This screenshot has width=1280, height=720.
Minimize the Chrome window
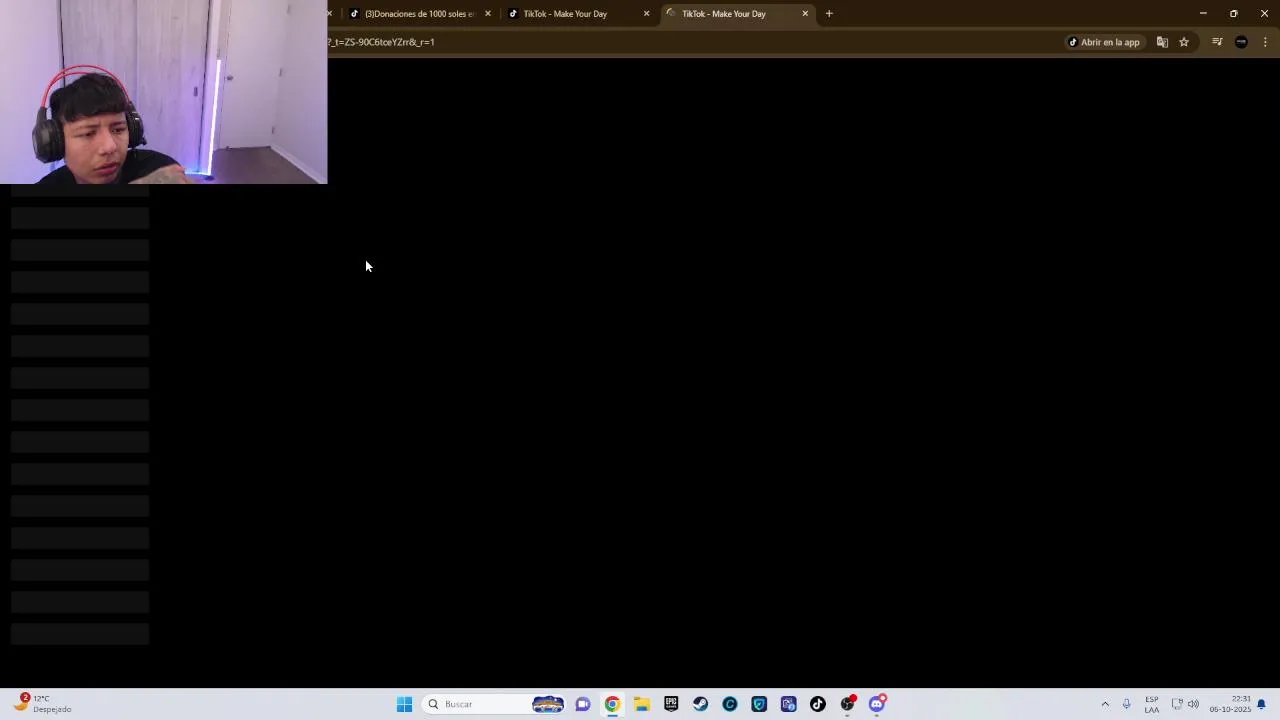tap(1203, 14)
